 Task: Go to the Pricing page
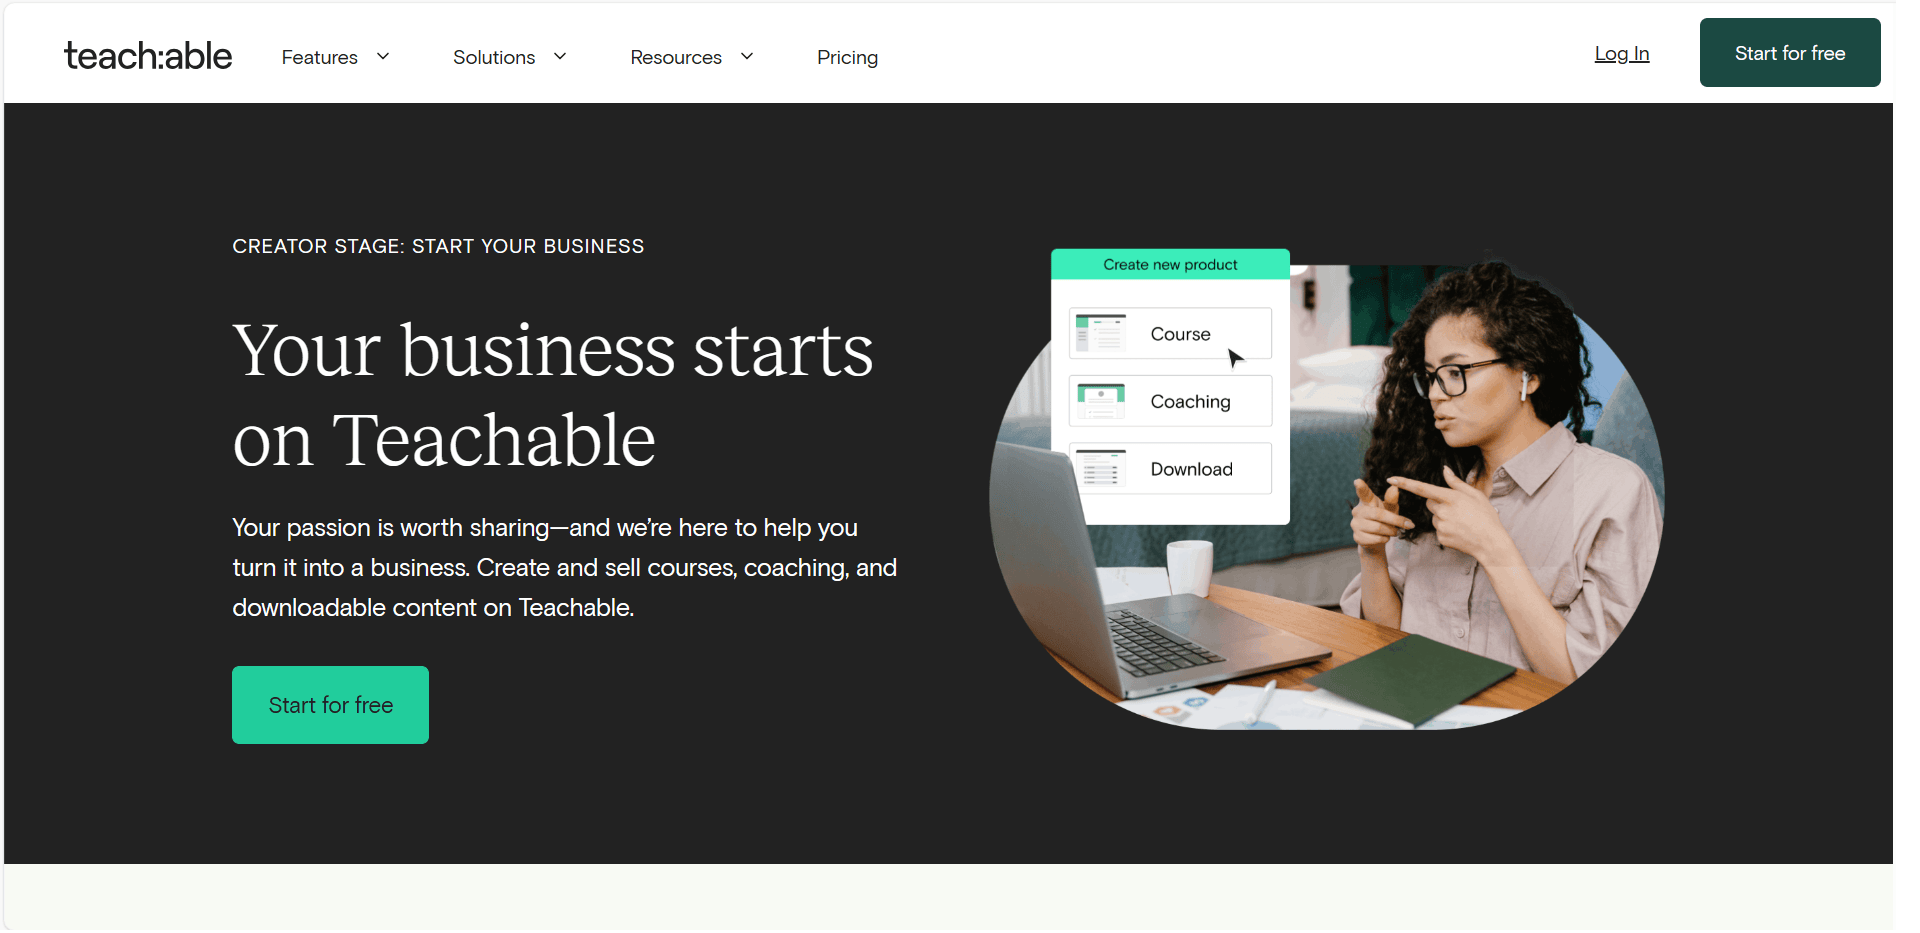[847, 57]
